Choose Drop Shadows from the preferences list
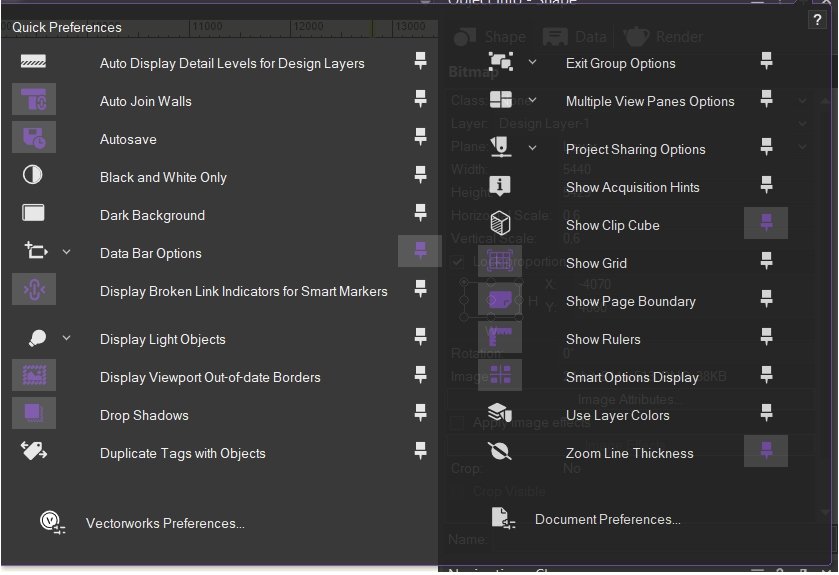This screenshot has height=575, width=839. point(144,415)
